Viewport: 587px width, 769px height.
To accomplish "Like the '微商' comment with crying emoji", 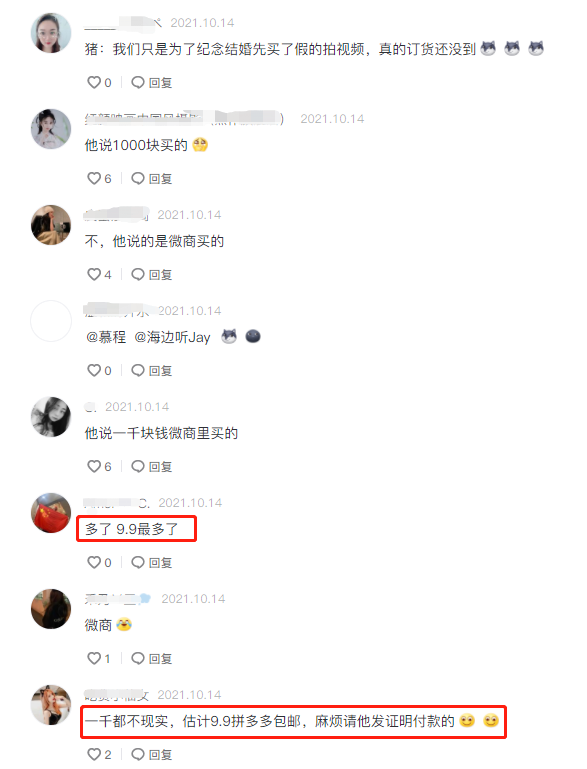I will tap(94, 658).
